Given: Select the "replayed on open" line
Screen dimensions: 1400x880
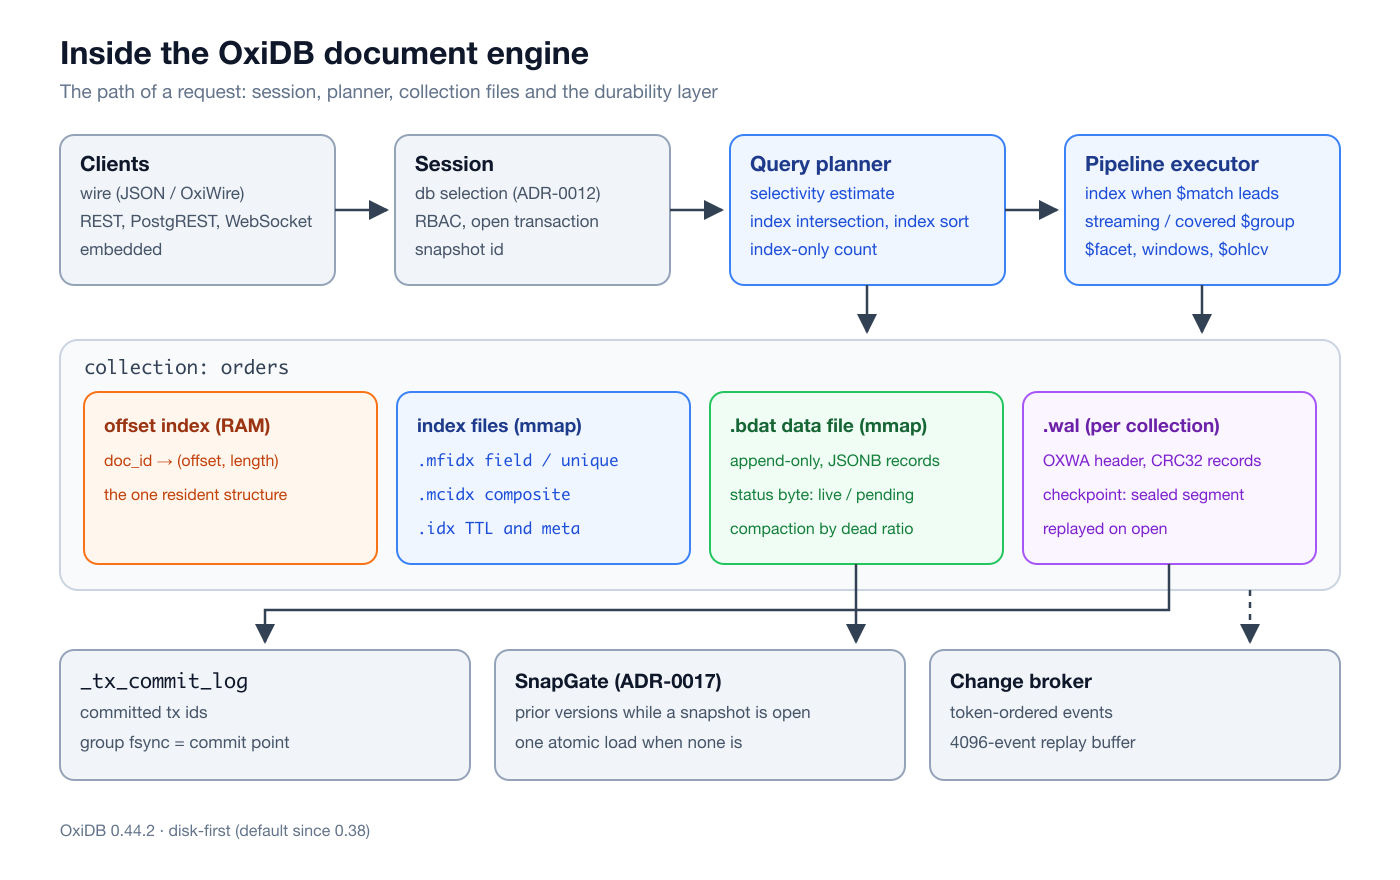Looking at the screenshot, I should (x=1105, y=528).
